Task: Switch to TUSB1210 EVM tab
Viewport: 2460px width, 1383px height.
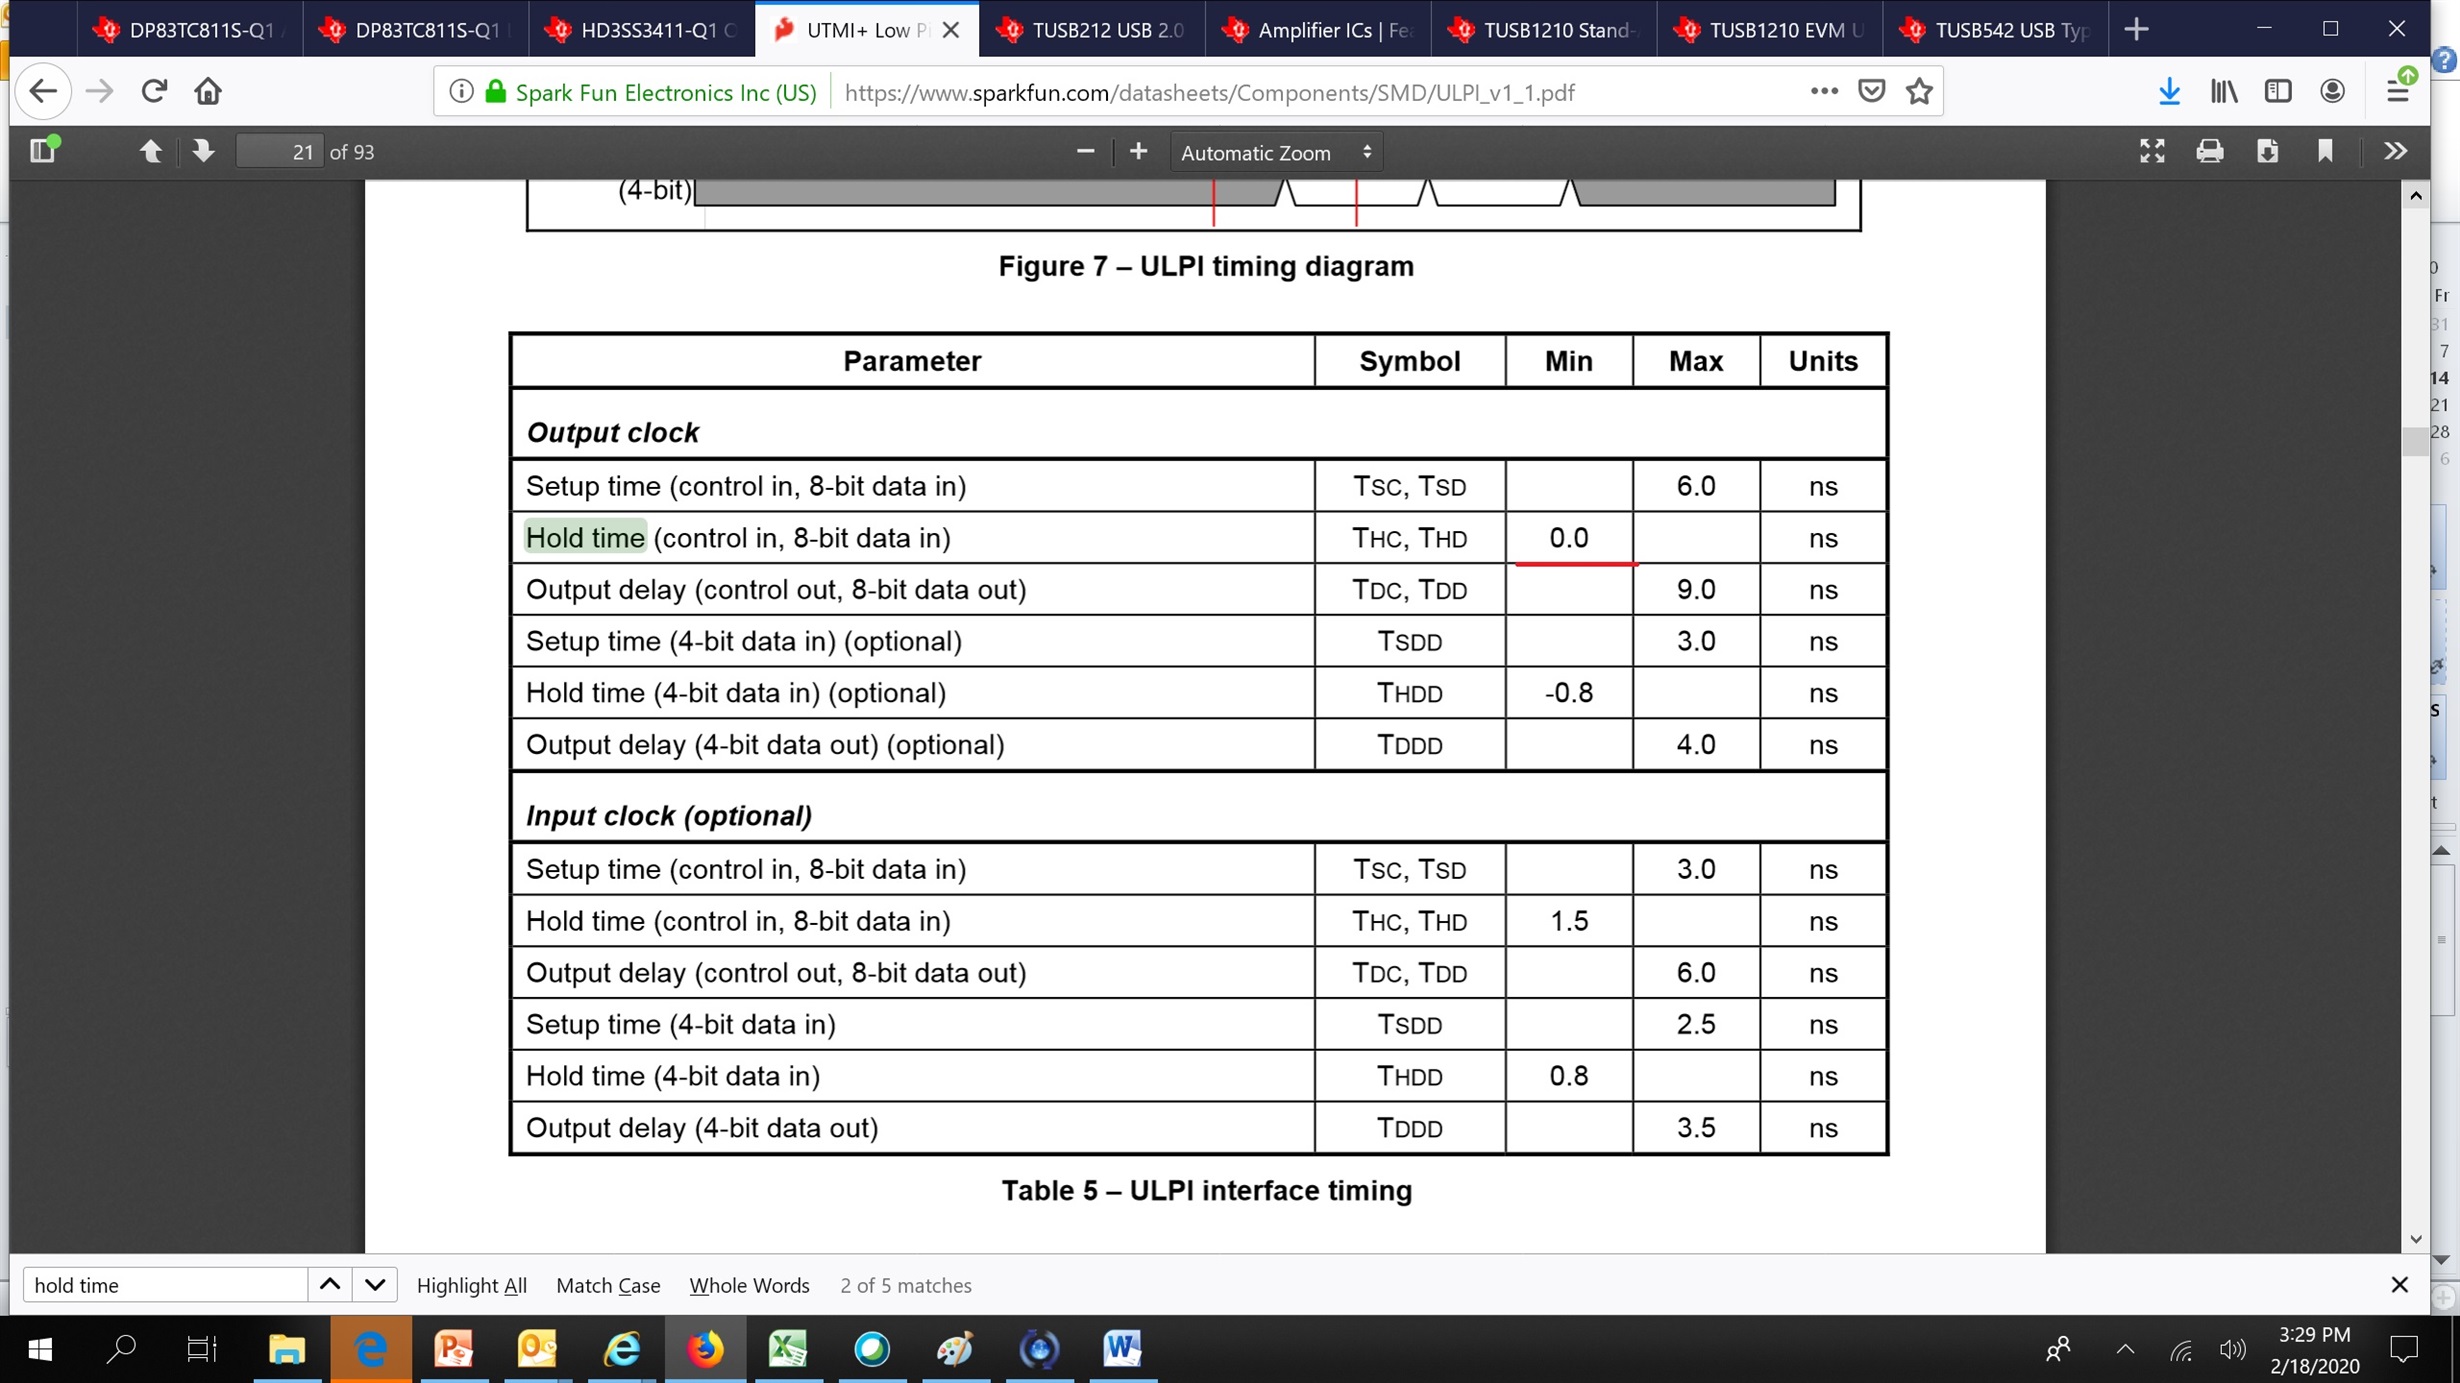Action: [x=1770, y=30]
